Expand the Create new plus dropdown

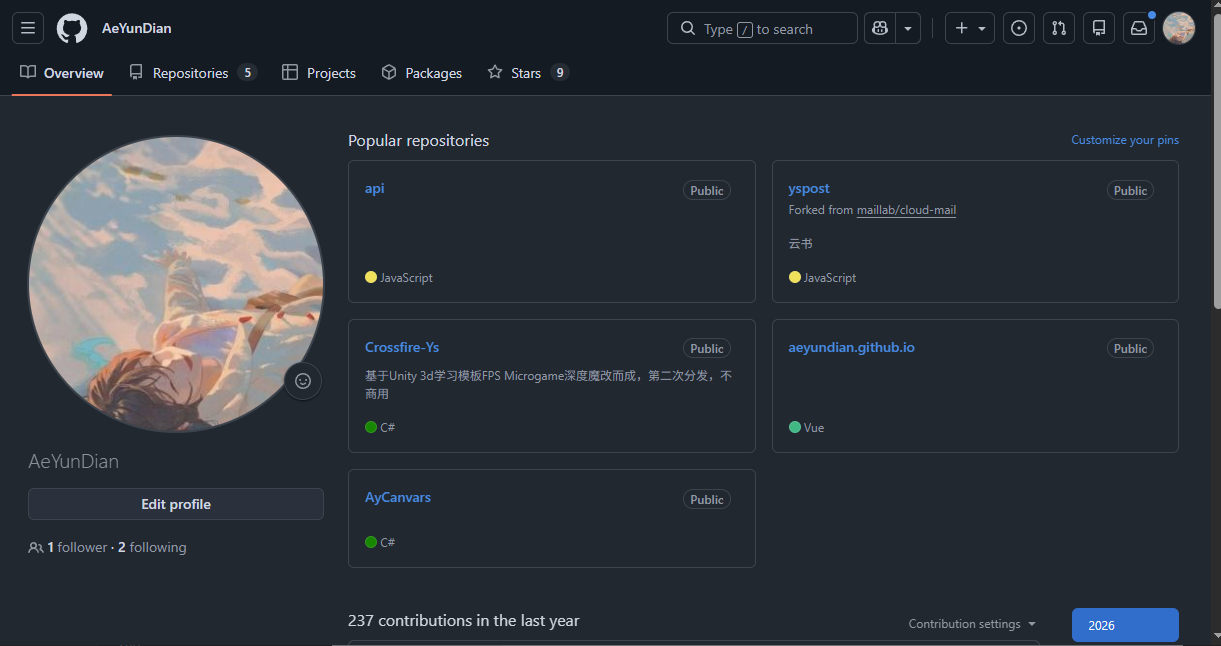click(970, 29)
